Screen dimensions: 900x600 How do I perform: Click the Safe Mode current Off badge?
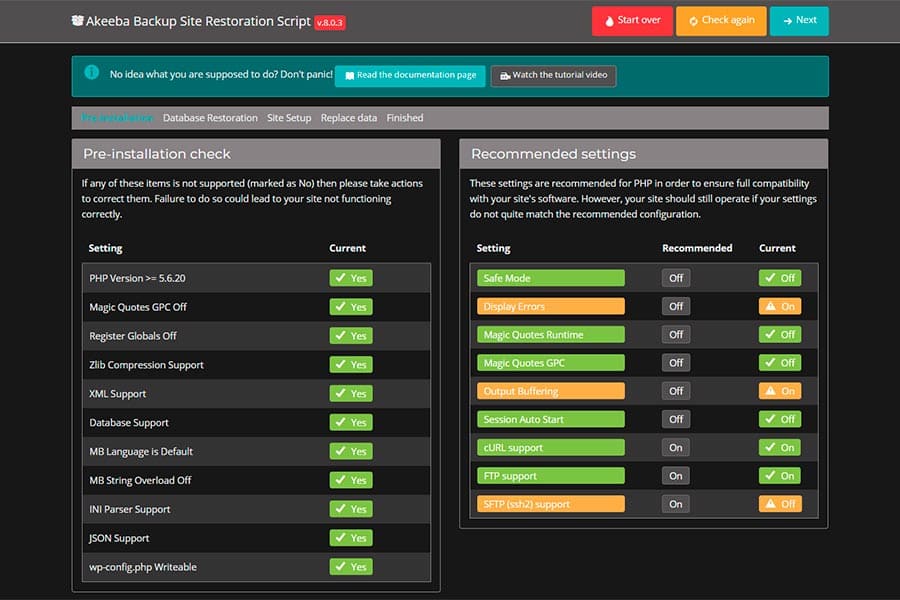coord(779,278)
